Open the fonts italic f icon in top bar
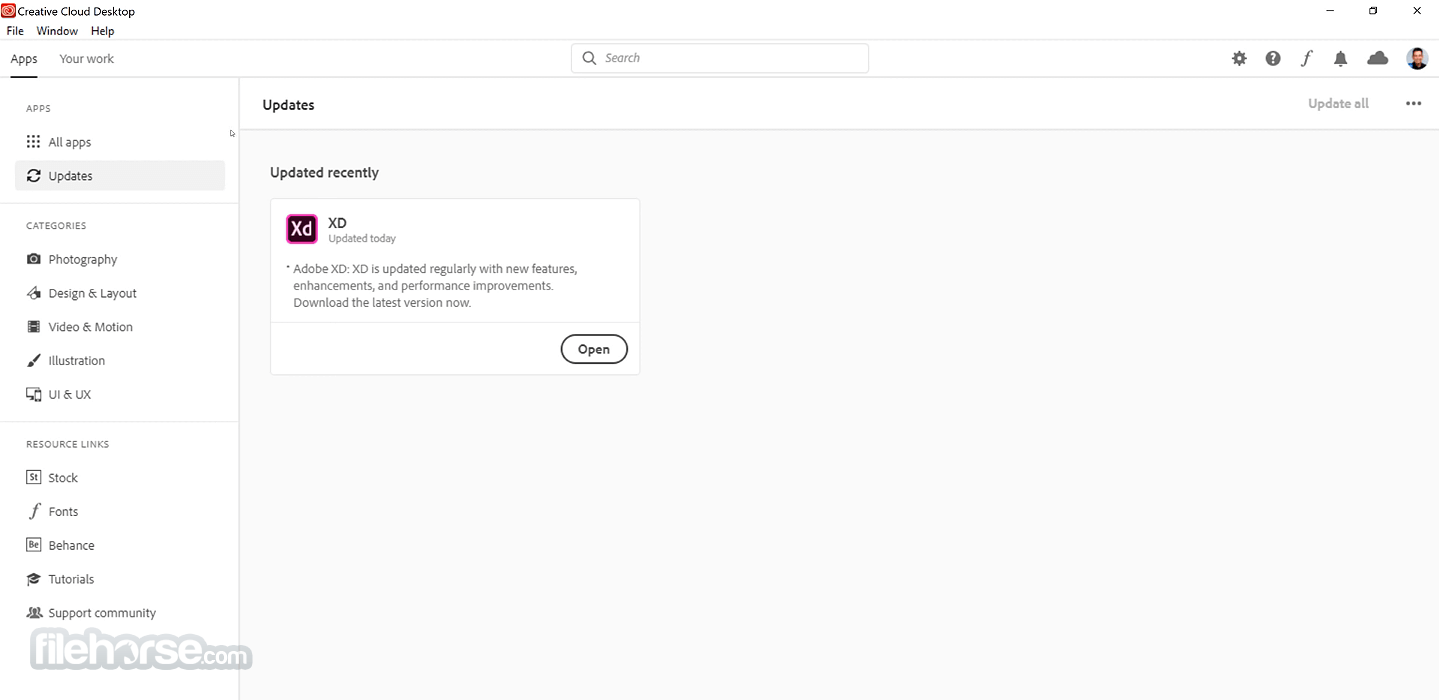This screenshot has width=1439, height=700. pos(1306,59)
